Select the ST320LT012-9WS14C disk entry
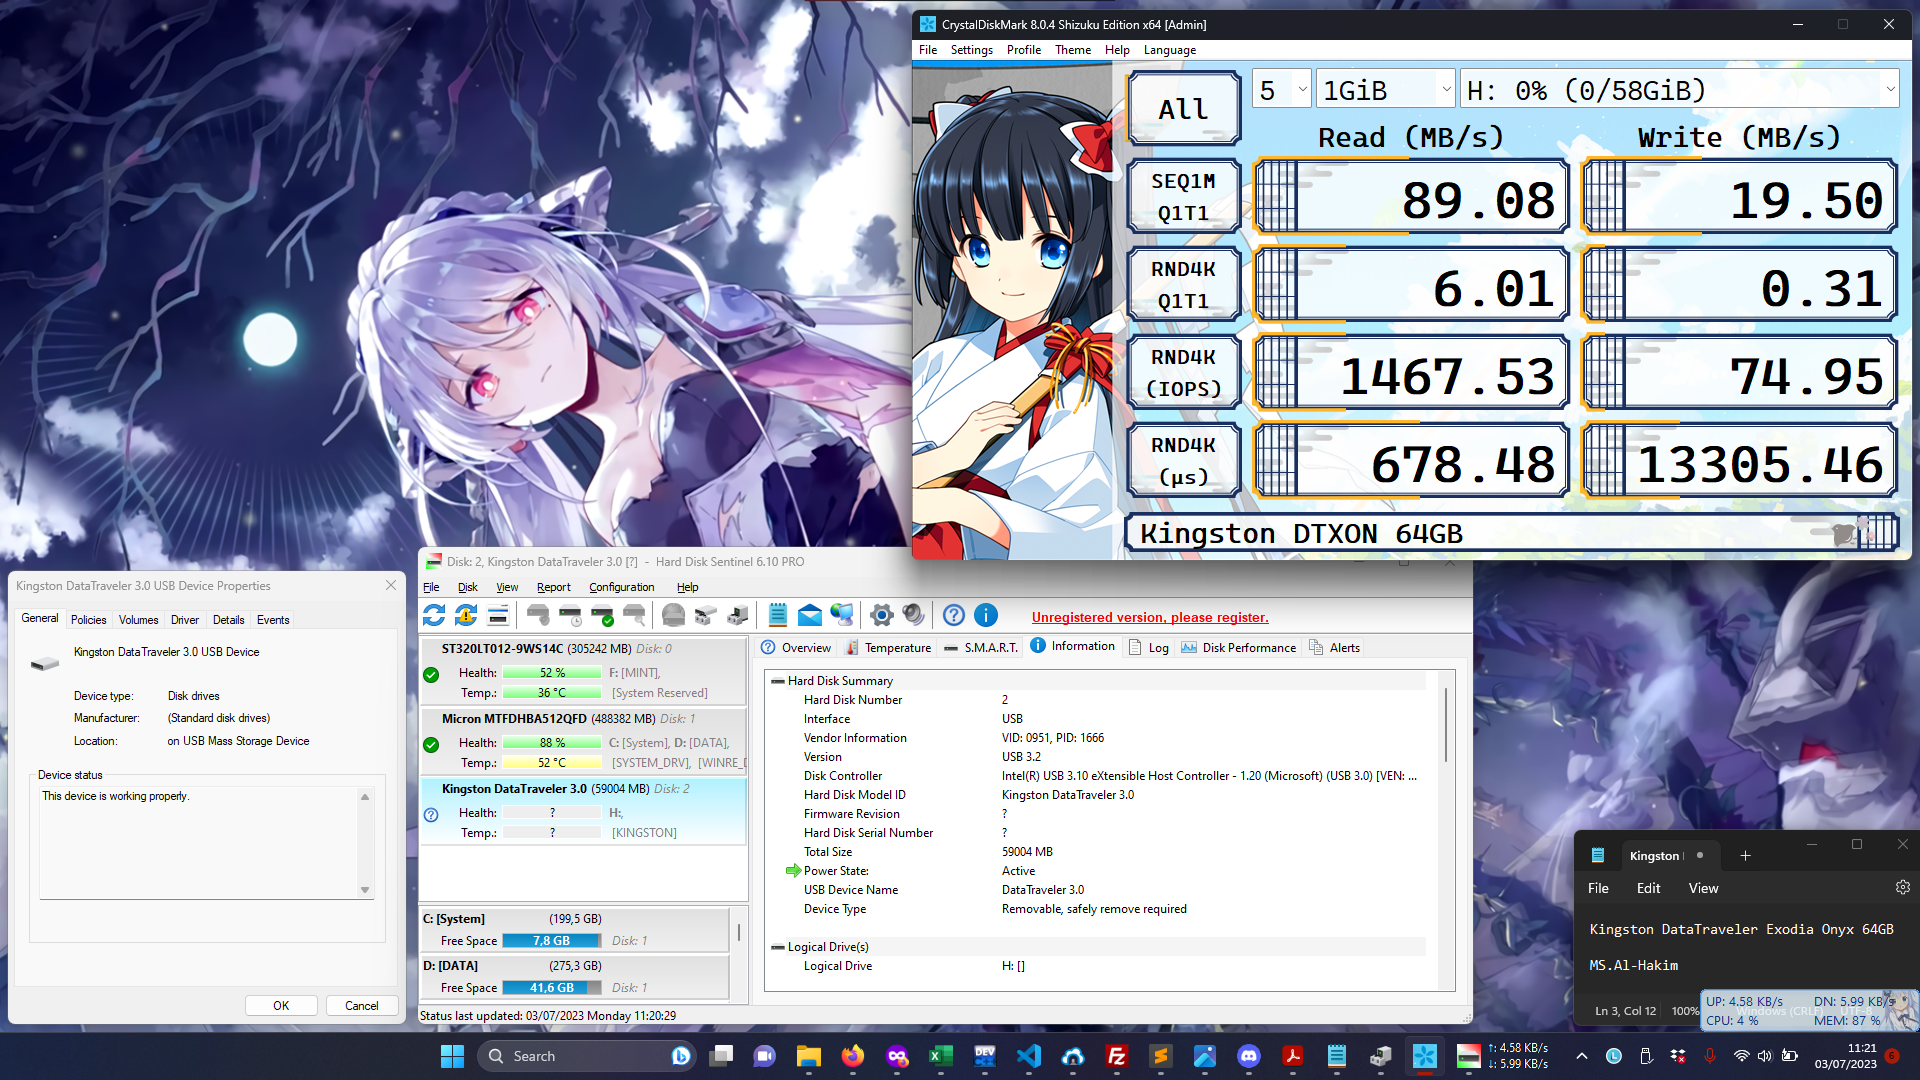The image size is (1920, 1080). coord(584,670)
